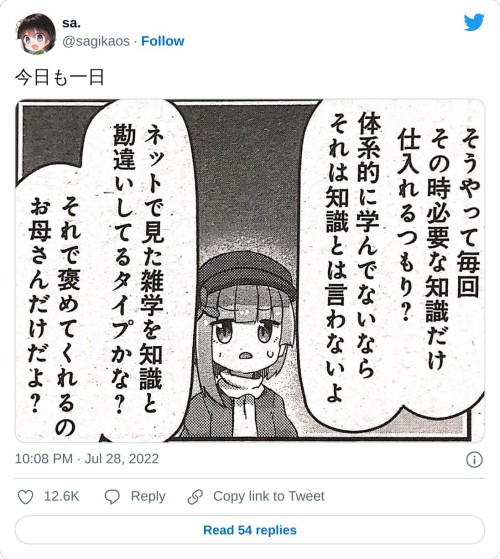This screenshot has height=559, width=500.
Task: Follow the @sagikaos account
Action: point(163,41)
